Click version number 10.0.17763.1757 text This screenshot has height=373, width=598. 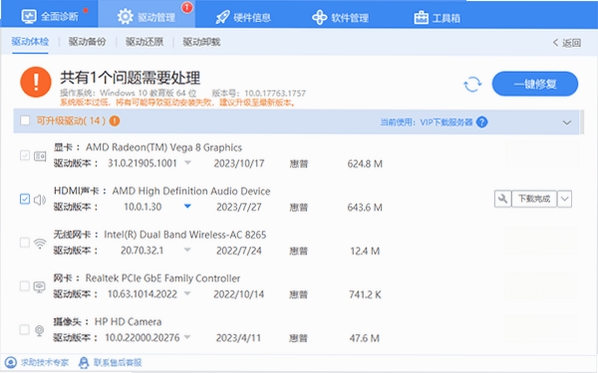tap(275, 93)
